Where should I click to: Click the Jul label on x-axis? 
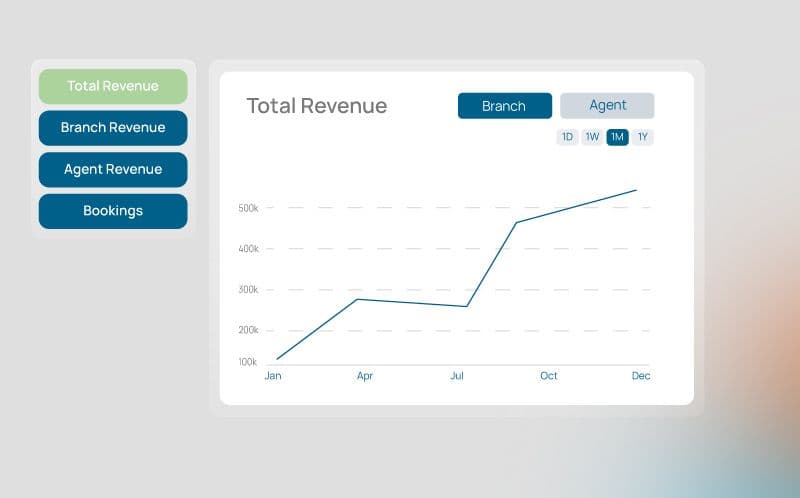tap(457, 376)
